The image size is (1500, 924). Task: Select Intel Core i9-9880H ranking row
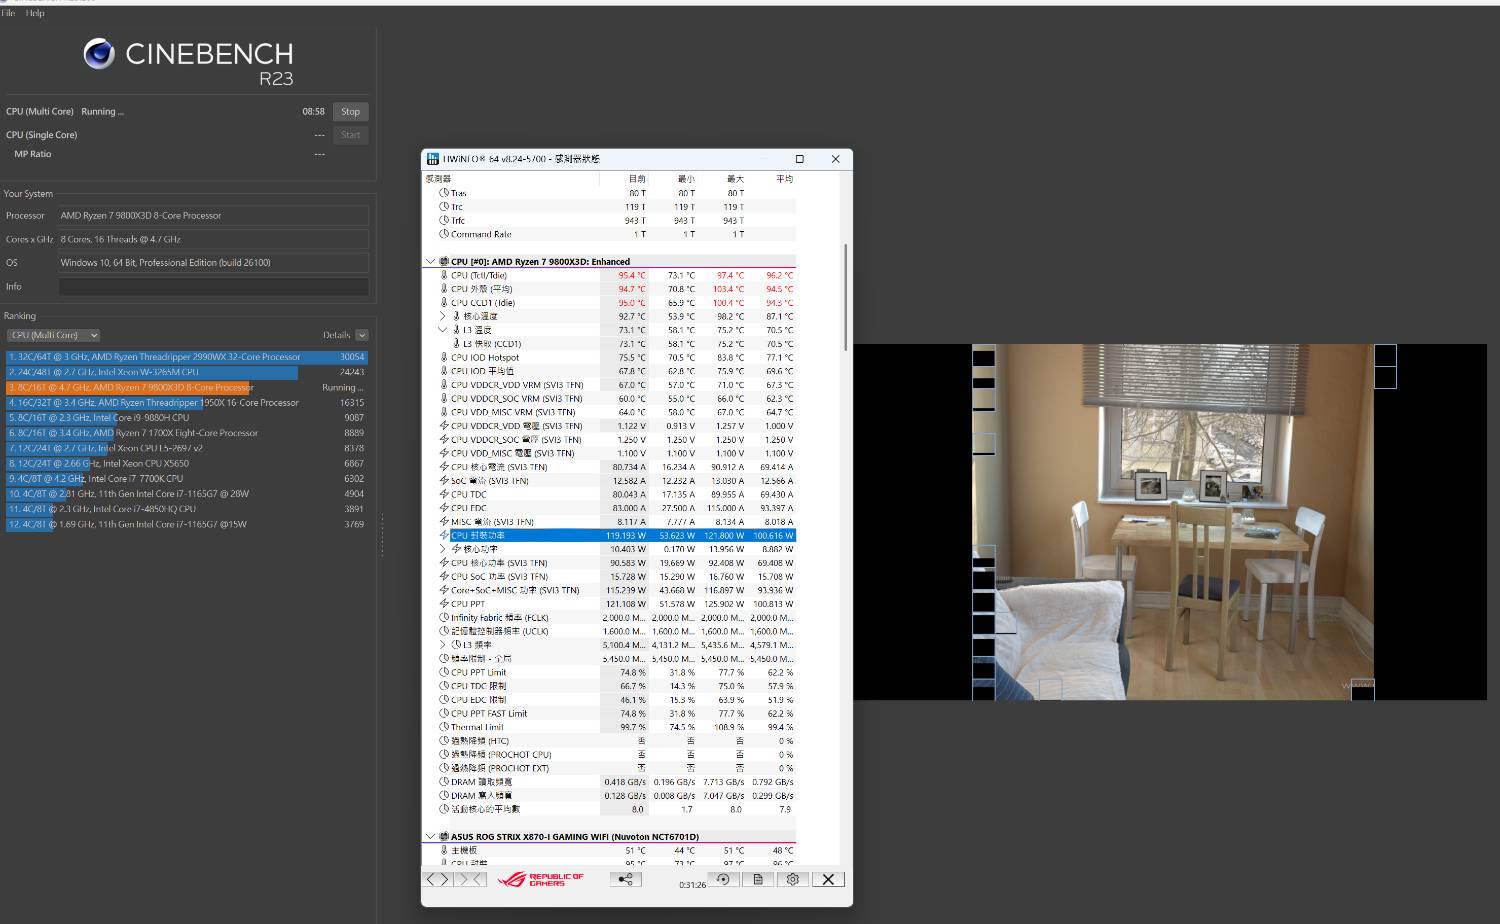click(187, 418)
